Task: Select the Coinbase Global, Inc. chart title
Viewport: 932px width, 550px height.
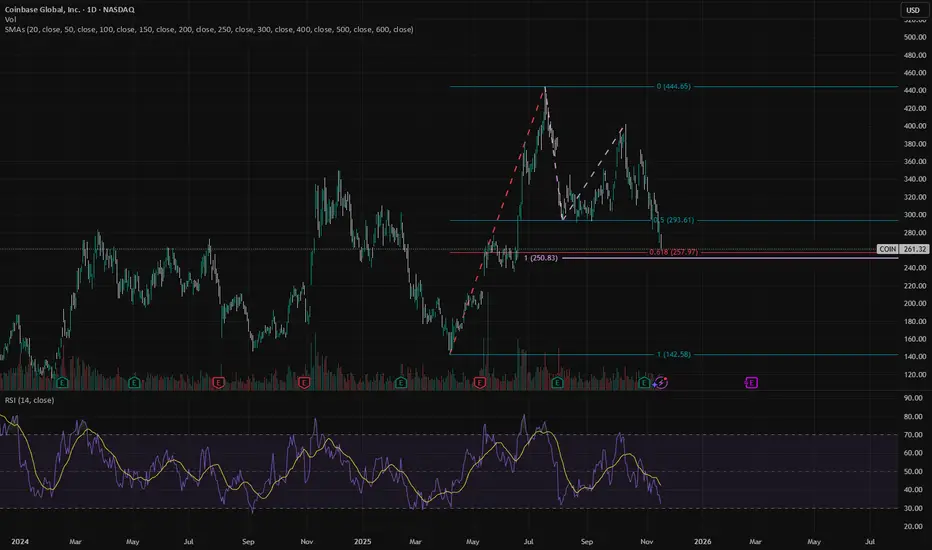Action: click(x=70, y=10)
